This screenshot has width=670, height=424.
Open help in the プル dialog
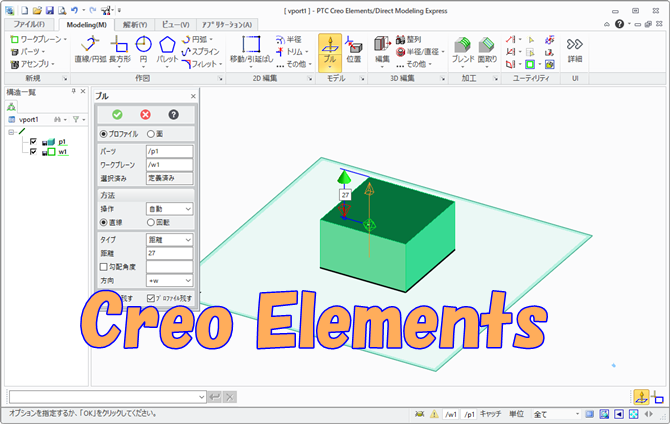point(173,115)
